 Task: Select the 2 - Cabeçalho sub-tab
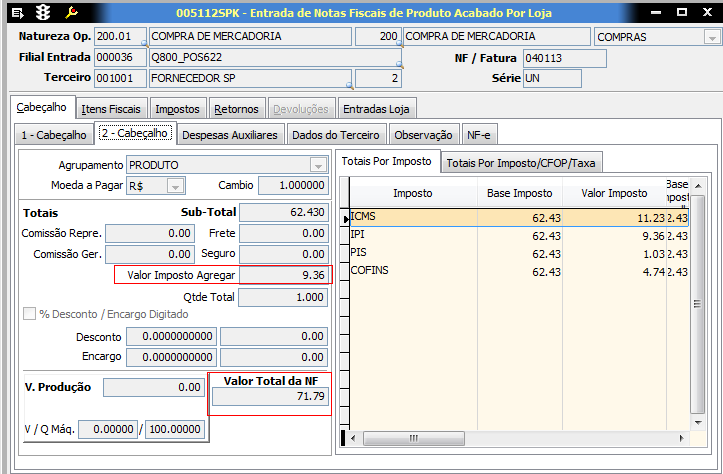click(135, 133)
